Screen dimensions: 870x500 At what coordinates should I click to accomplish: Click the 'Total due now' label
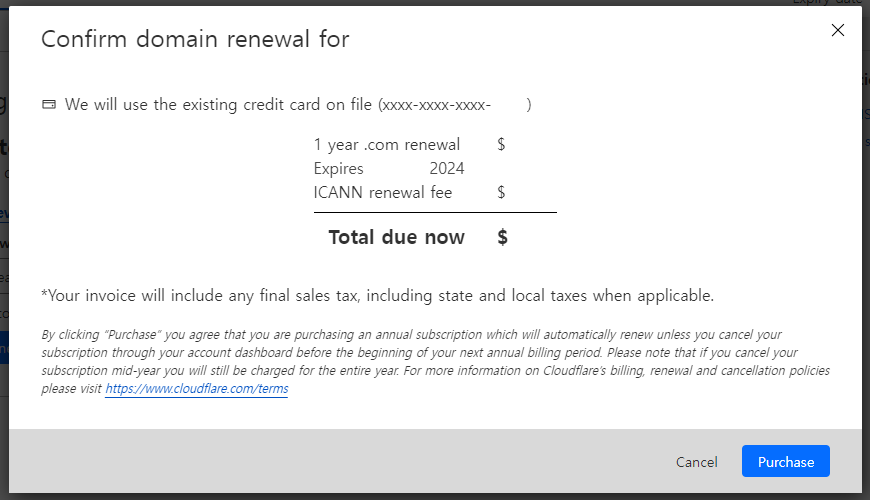tap(396, 237)
